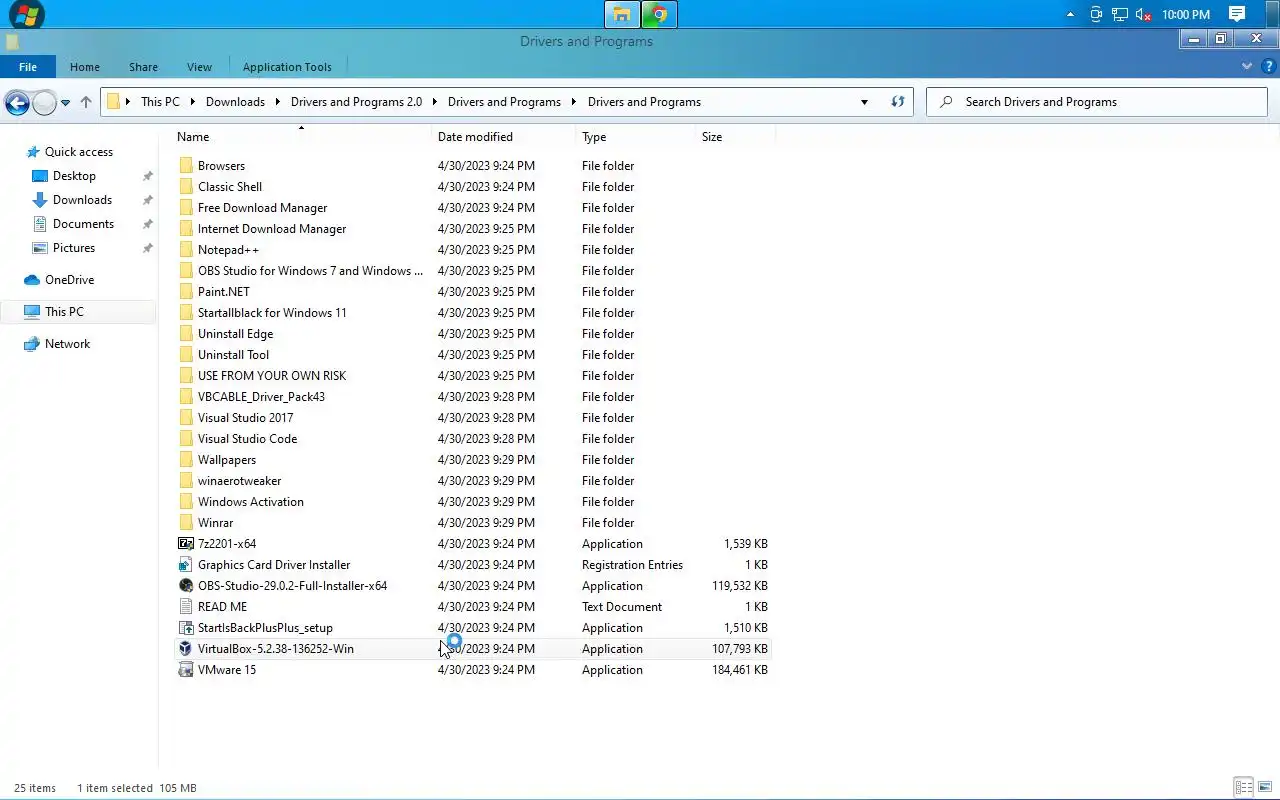
Task: Select Internet Download Manager folder name
Action: [272, 229]
